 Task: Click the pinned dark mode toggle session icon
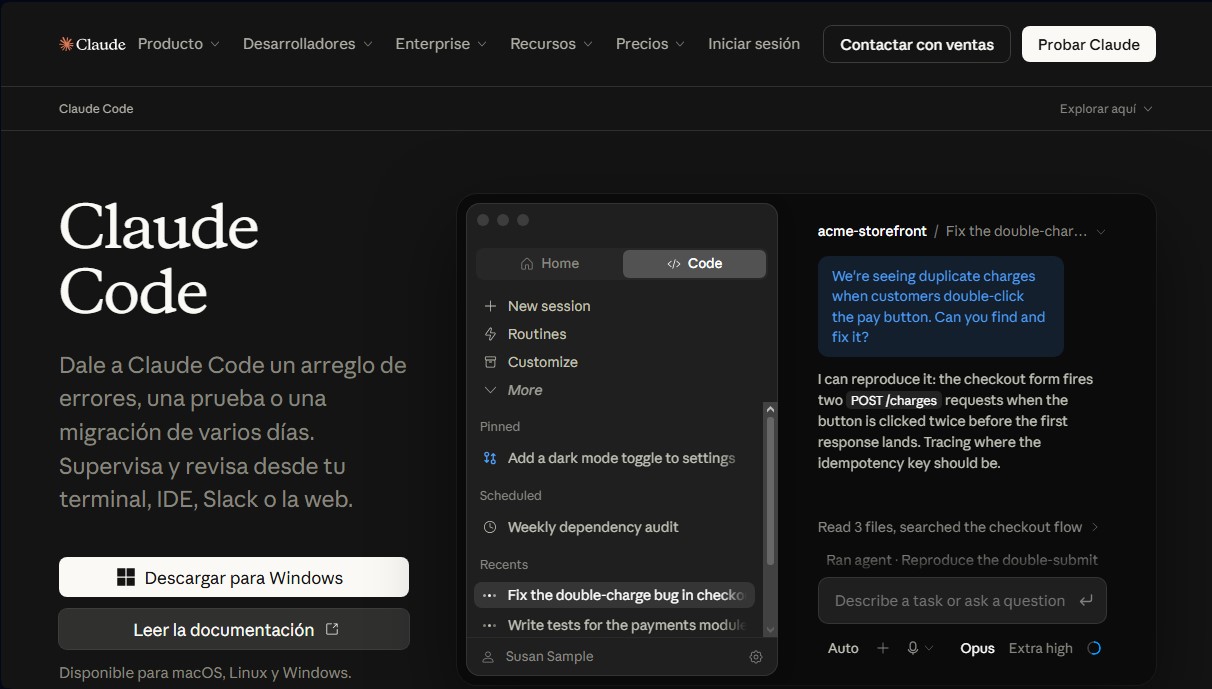(490, 458)
